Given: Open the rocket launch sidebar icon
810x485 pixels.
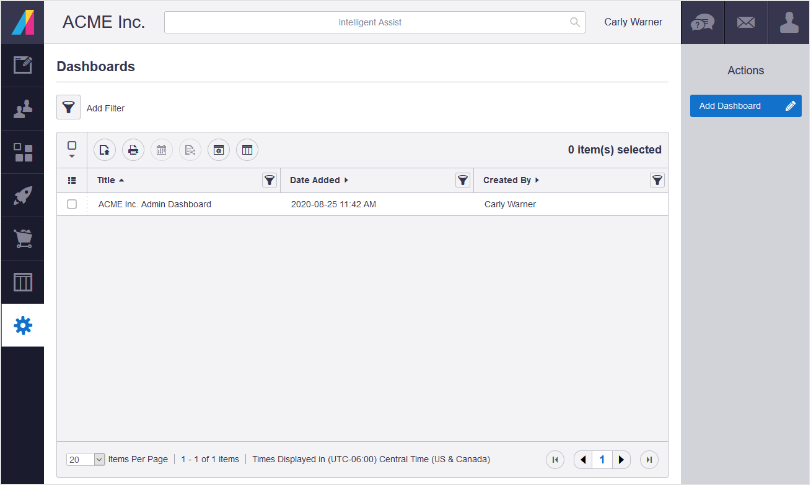Looking at the screenshot, I should pos(22,195).
